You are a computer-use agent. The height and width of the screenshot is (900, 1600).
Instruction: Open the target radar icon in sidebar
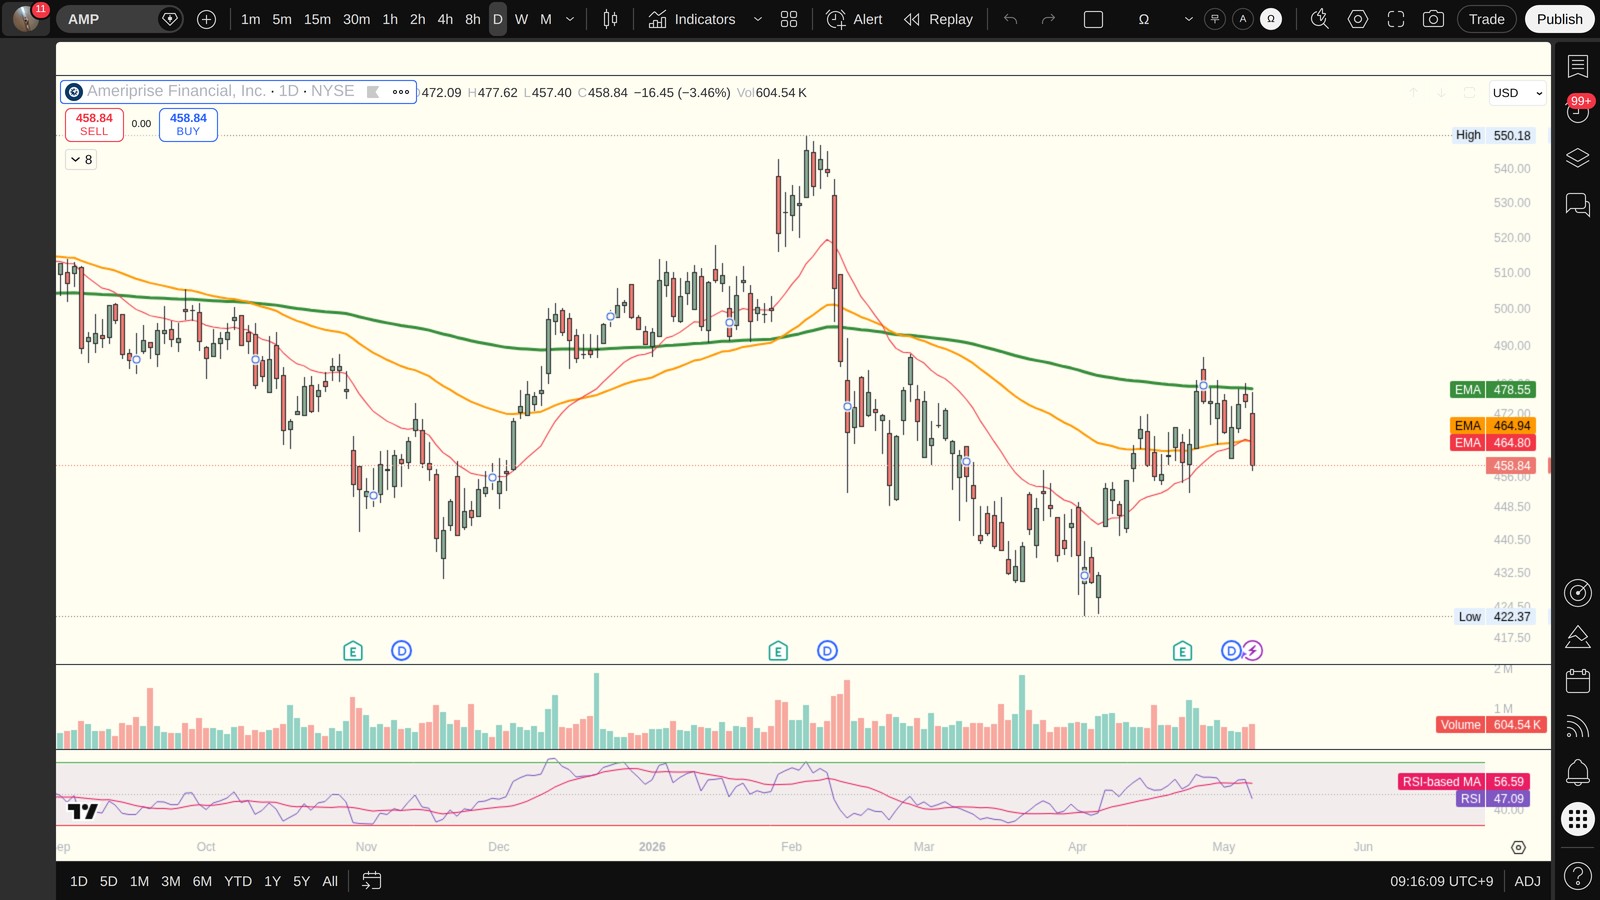click(1578, 593)
